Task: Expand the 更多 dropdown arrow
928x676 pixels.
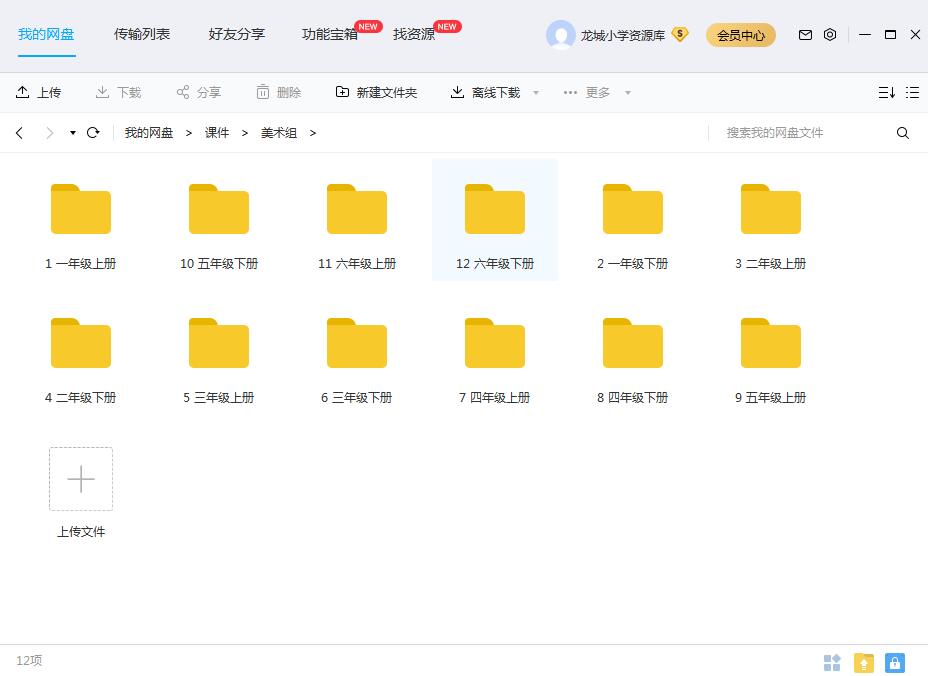Action: coord(628,92)
